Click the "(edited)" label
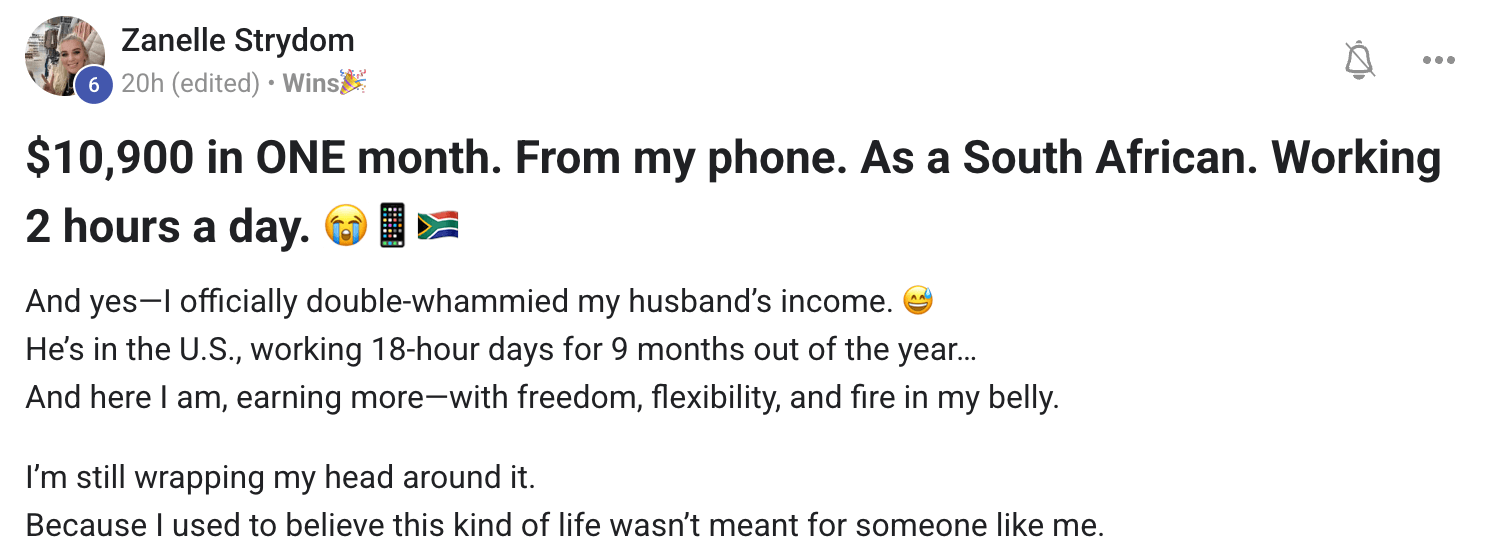The width and height of the screenshot is (1496, 556). tap(216, 83)
